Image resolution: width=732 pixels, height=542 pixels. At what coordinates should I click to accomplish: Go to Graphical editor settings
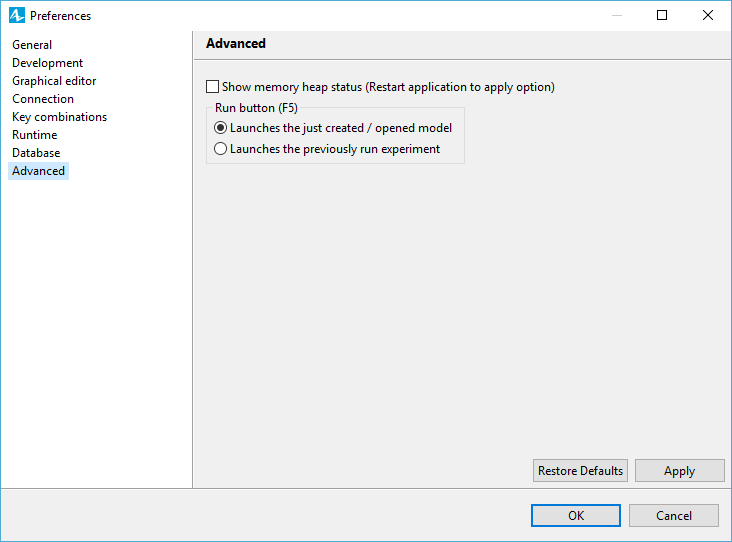tap(54, 81)
